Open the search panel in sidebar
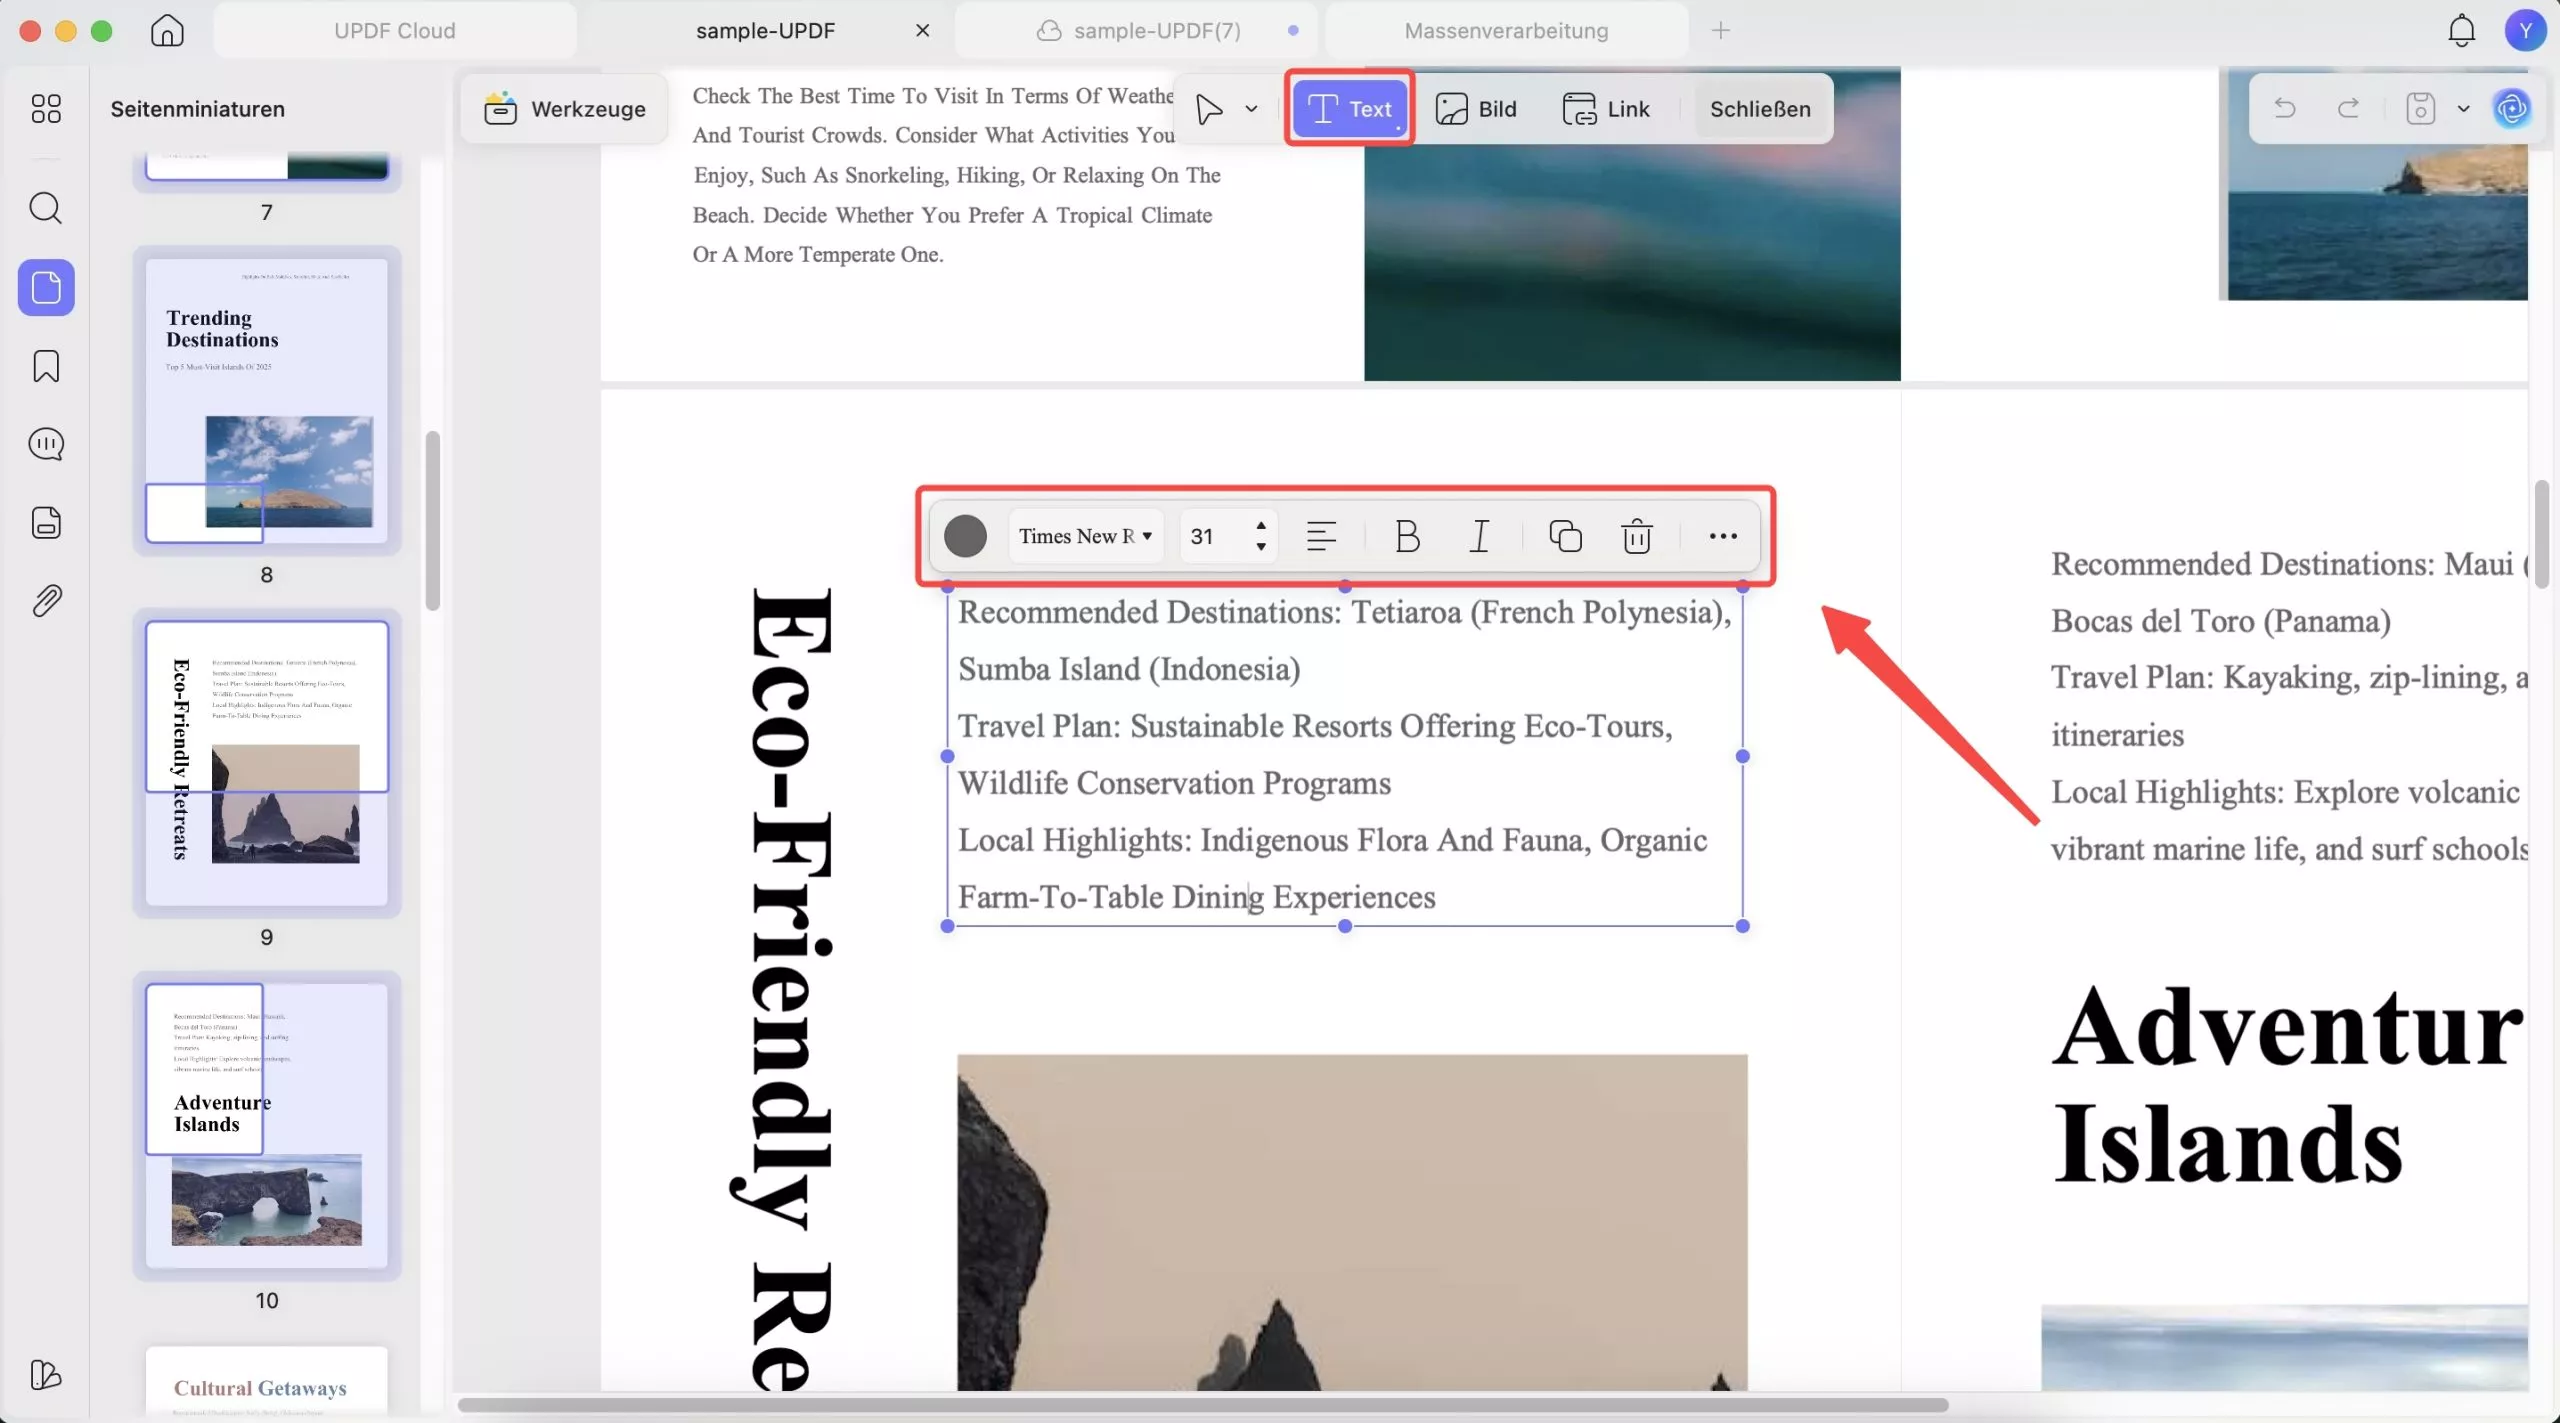The height and width of the screenshot is (1423, 2560). coord(46,209)
